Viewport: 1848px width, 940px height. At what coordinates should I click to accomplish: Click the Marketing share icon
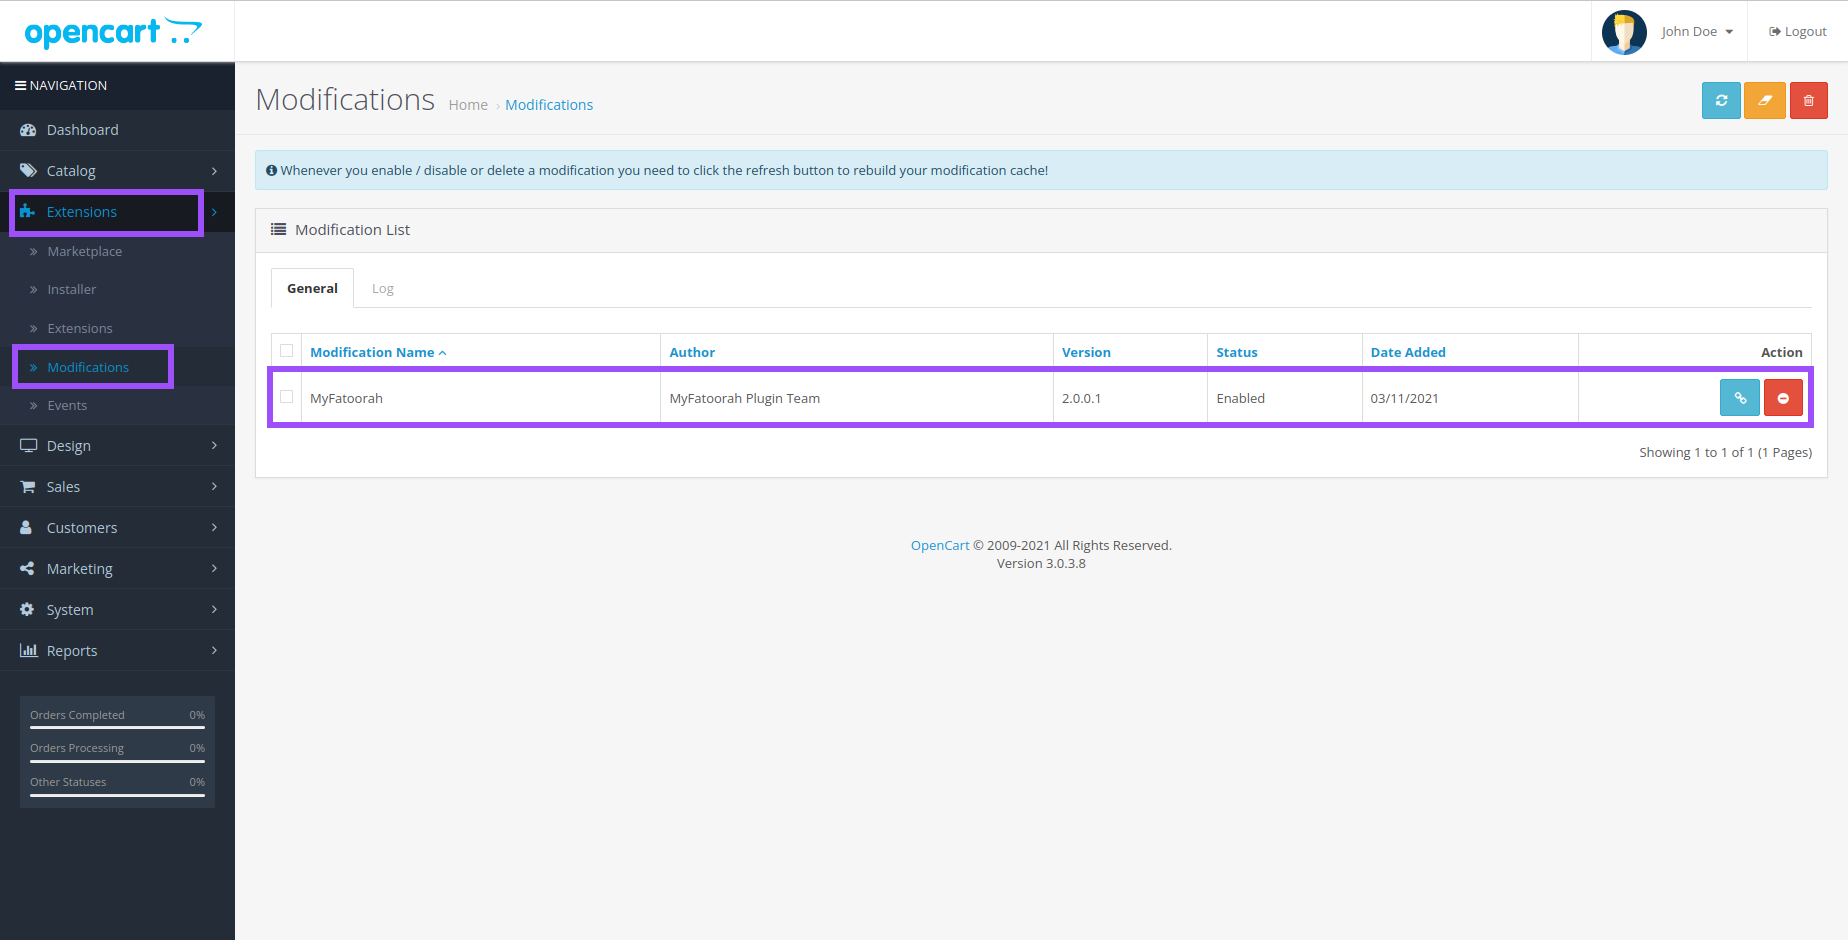(27, 569)
